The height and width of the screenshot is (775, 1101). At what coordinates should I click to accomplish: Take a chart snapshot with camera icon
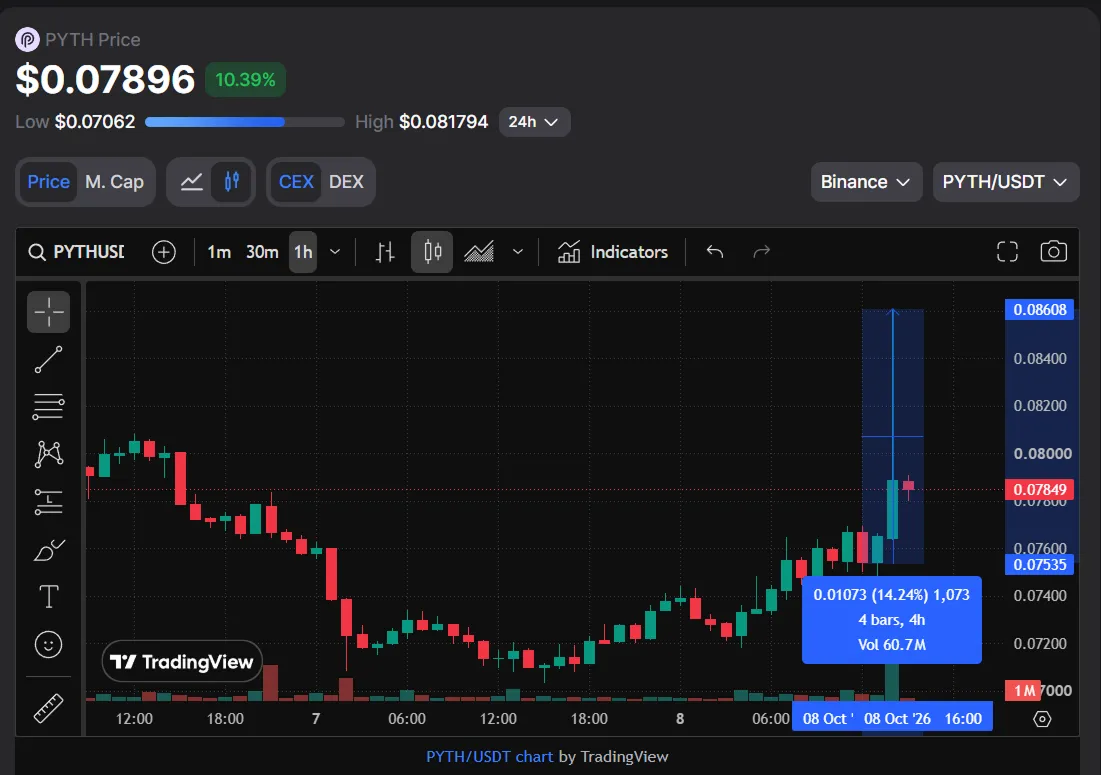(1053, 252)
